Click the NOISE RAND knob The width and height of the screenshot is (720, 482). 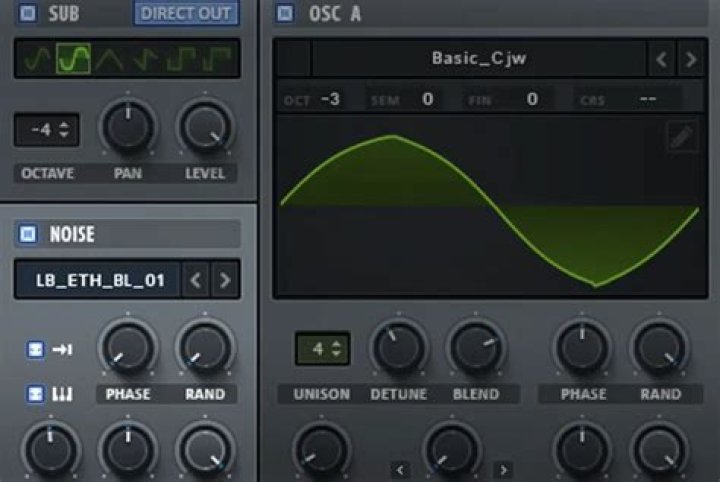(205, 347)
